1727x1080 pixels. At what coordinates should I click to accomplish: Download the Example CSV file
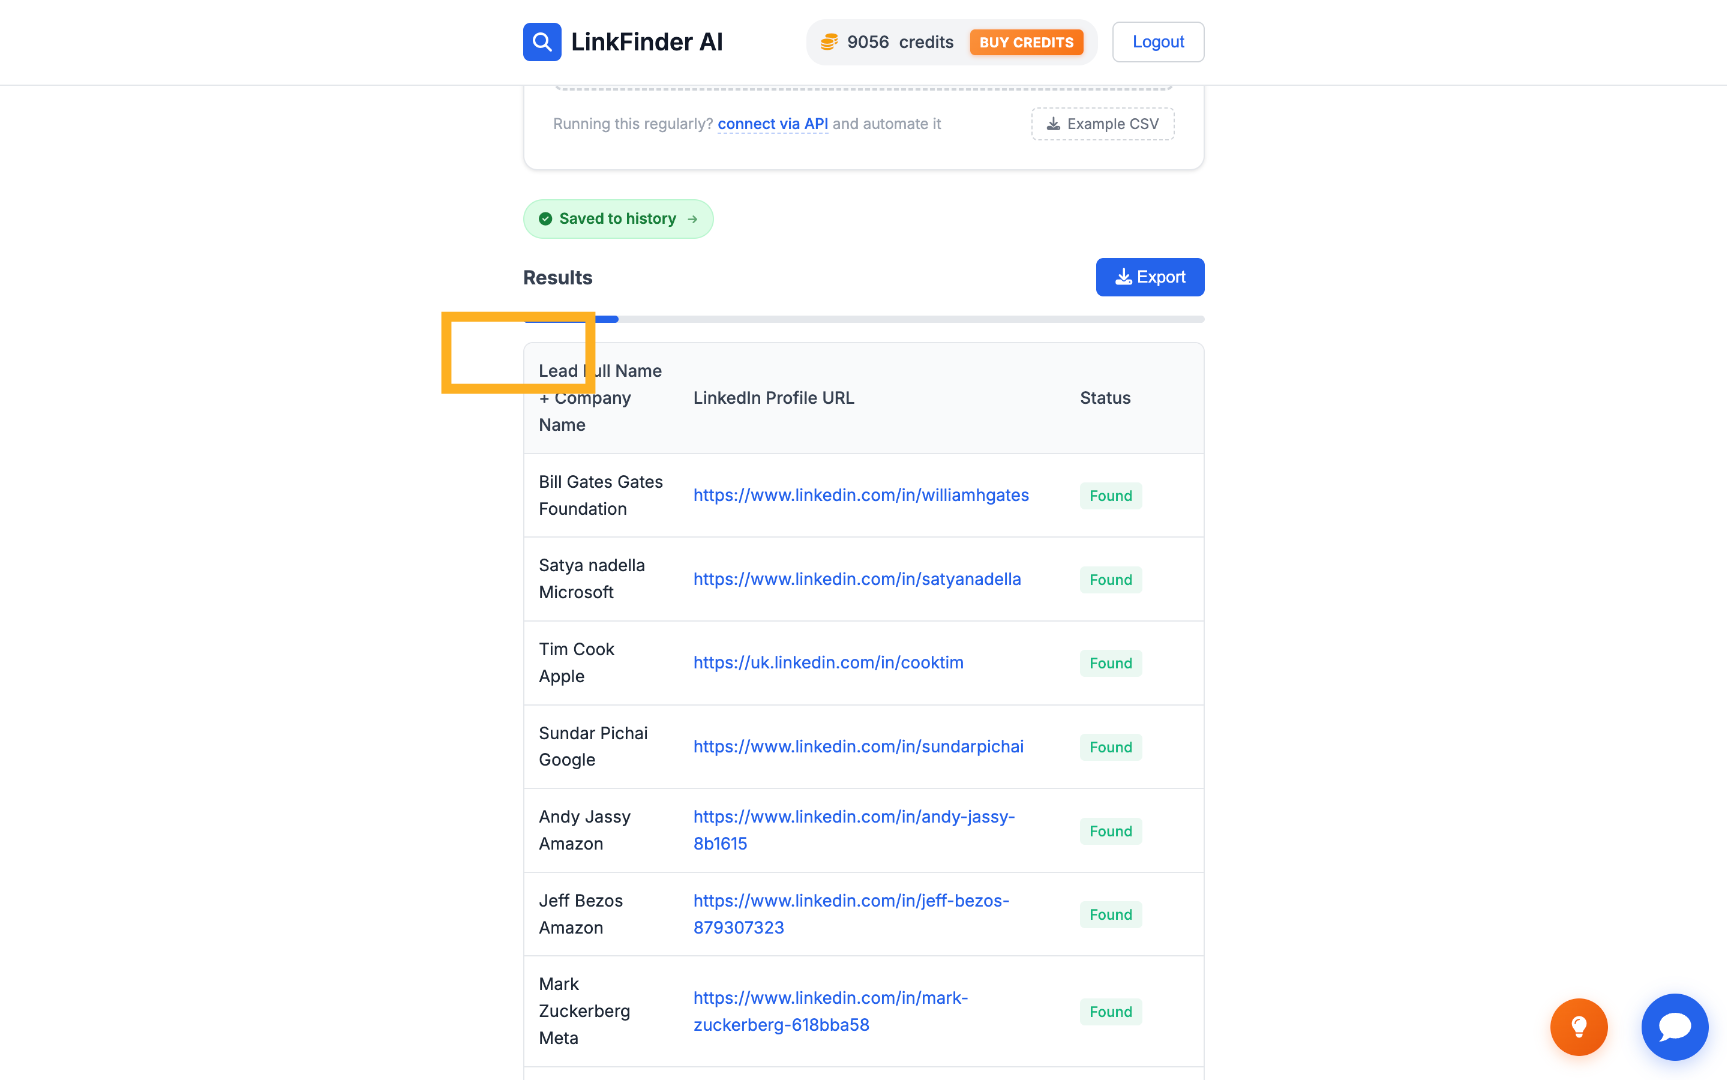(1103, 124)
